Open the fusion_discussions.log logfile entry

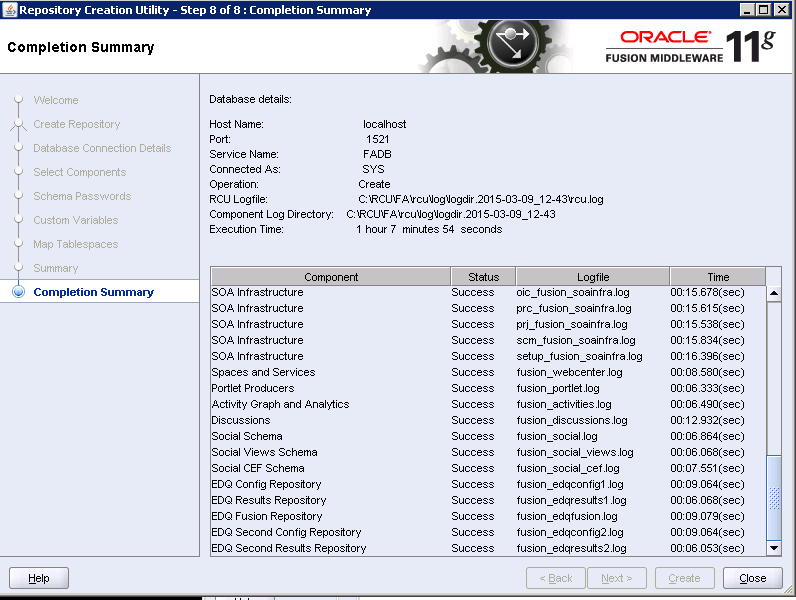point(571,420)
